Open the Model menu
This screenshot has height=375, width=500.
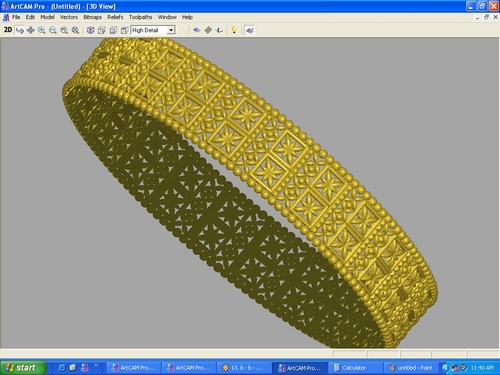tap(47, 17)
